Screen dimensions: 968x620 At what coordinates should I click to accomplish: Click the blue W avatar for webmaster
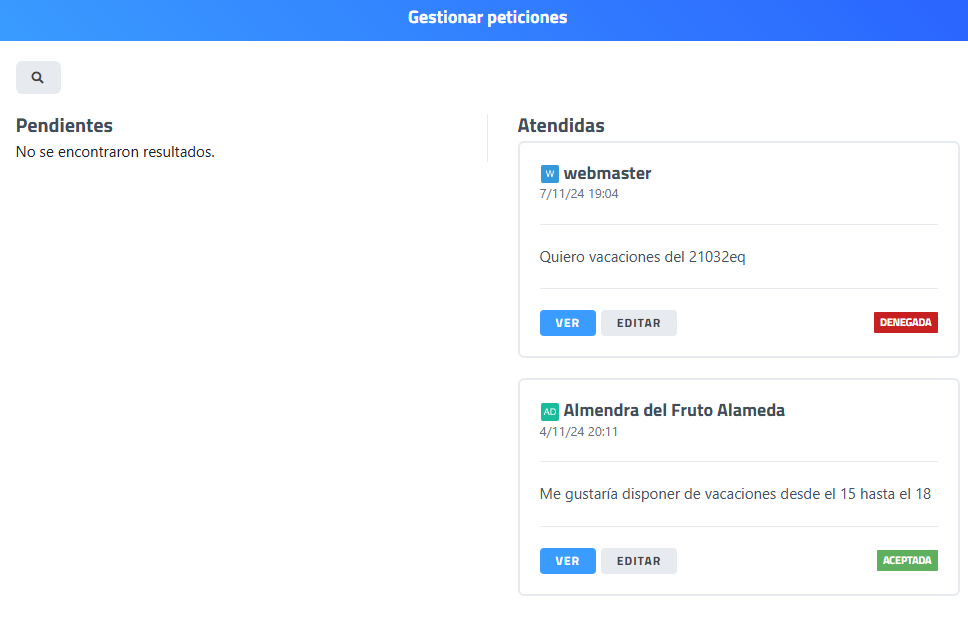coord(549,174)
